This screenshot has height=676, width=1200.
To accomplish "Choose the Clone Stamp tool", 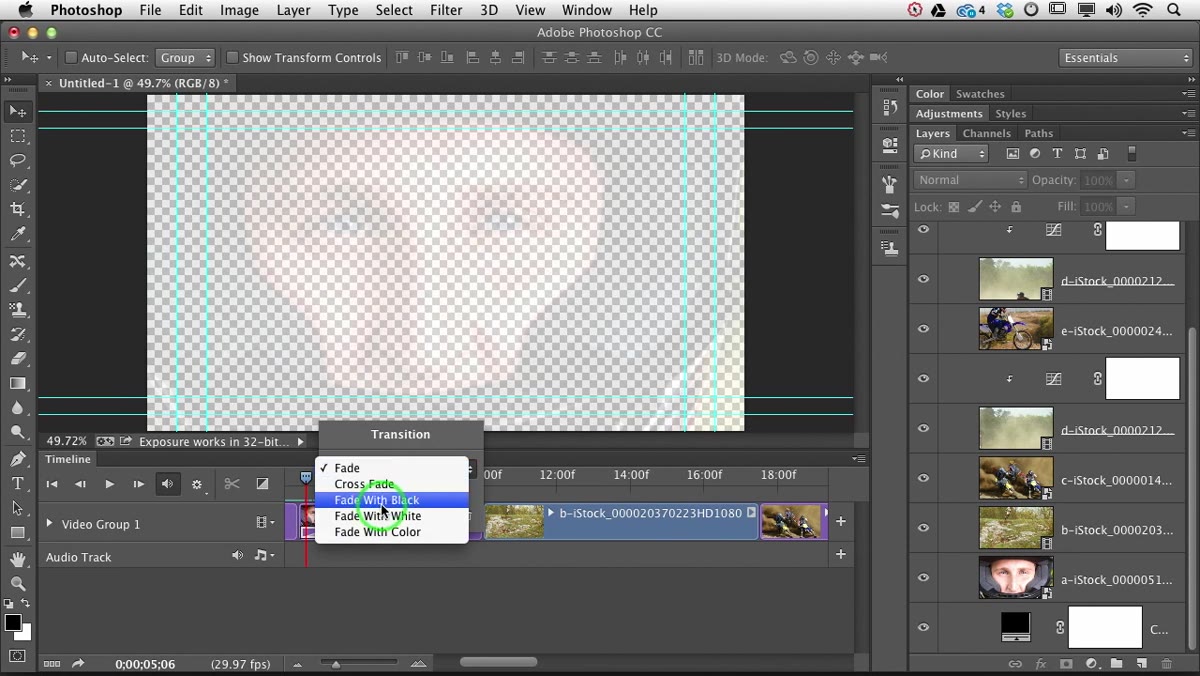I will pyautogui.click(x=18, y=310).
